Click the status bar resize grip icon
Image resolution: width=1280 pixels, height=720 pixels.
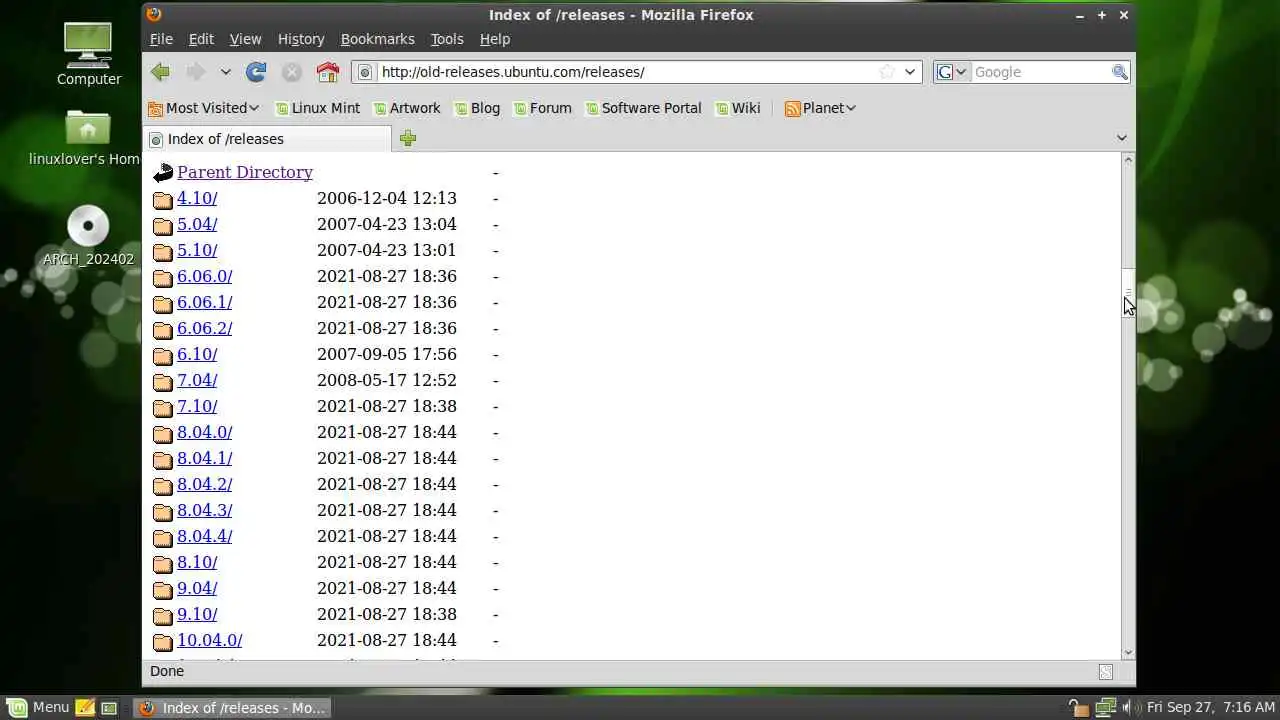[1106, 672]
